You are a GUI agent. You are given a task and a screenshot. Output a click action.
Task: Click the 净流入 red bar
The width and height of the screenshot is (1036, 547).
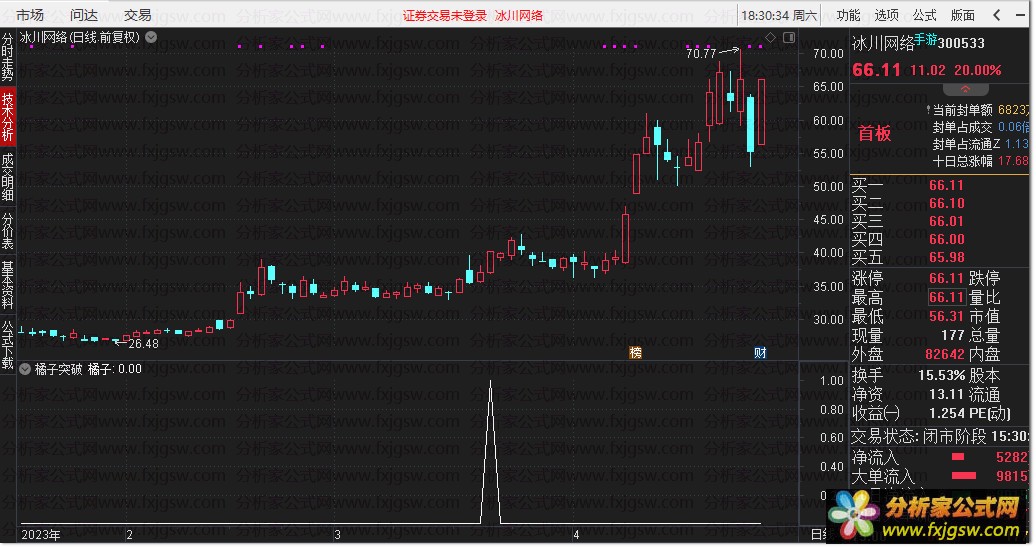coord(957,456)
